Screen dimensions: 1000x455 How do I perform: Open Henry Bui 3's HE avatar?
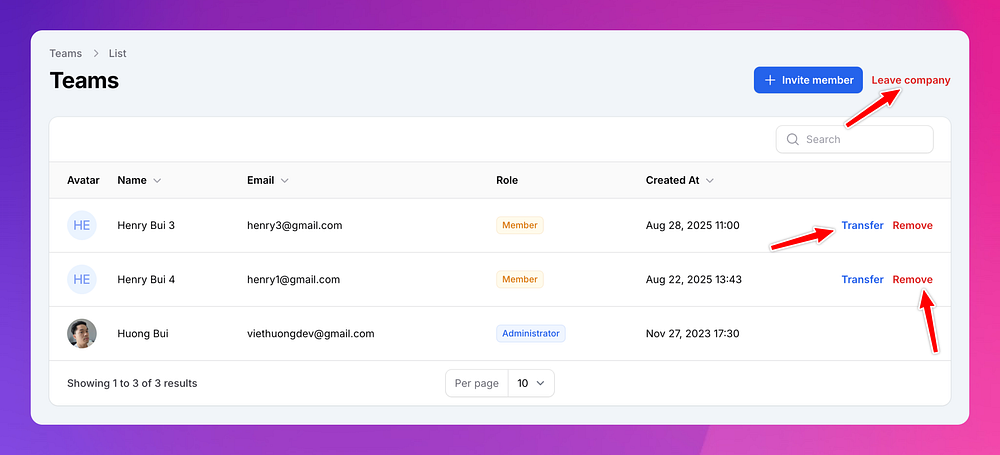[x=82, y=225]
